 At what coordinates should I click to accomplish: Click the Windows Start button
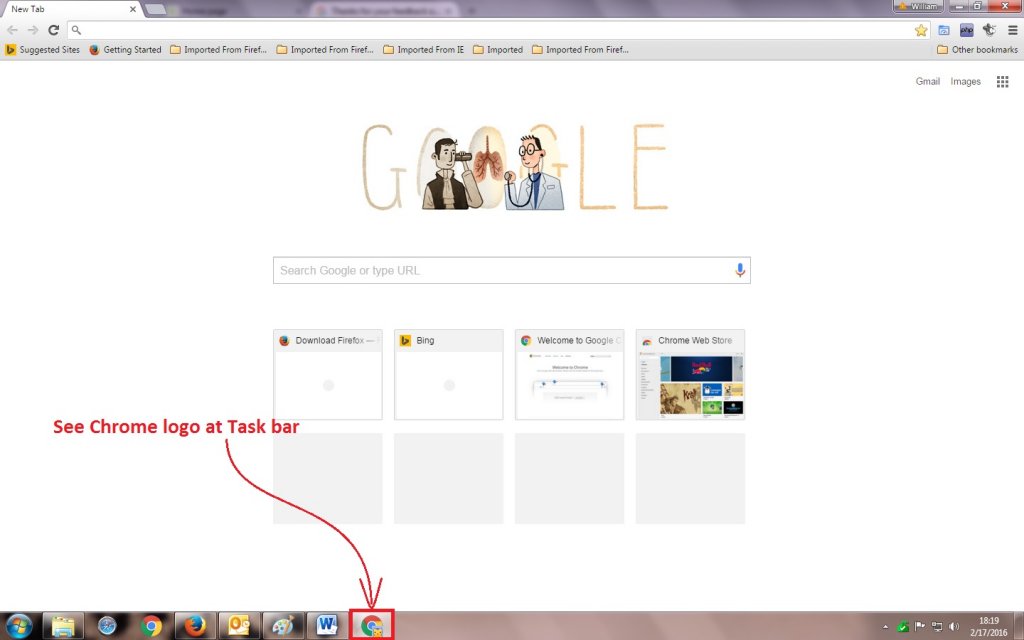coord(19,626)
